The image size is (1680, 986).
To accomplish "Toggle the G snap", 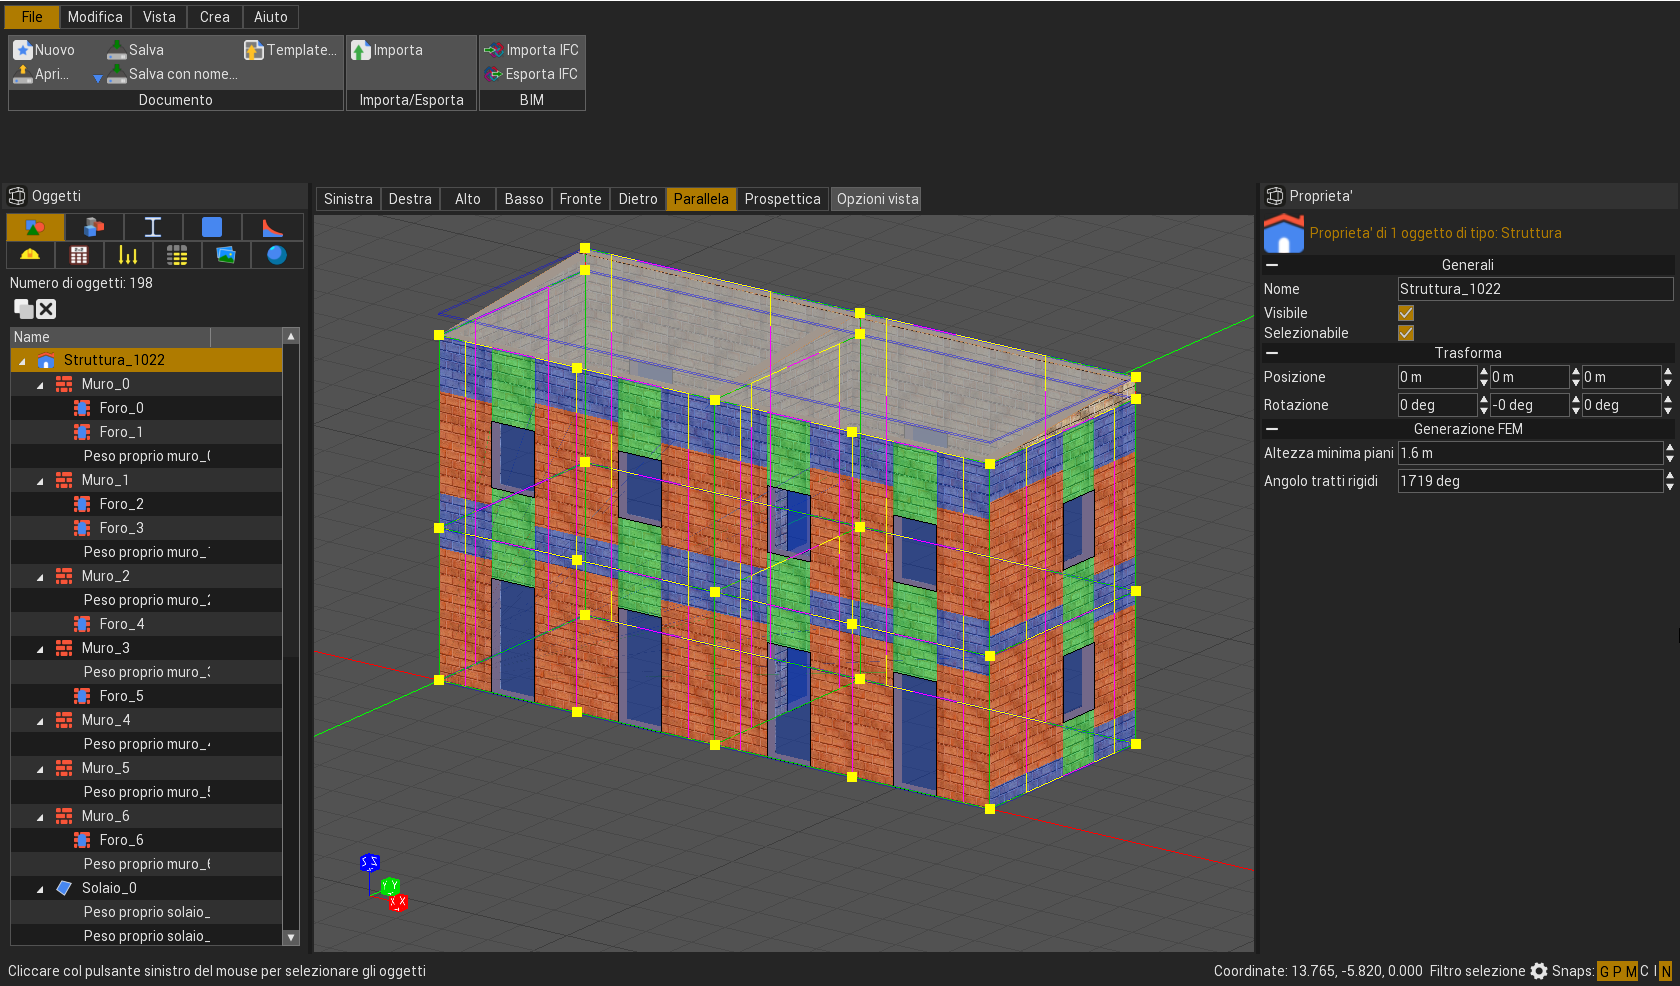I will pos(1604,971).
